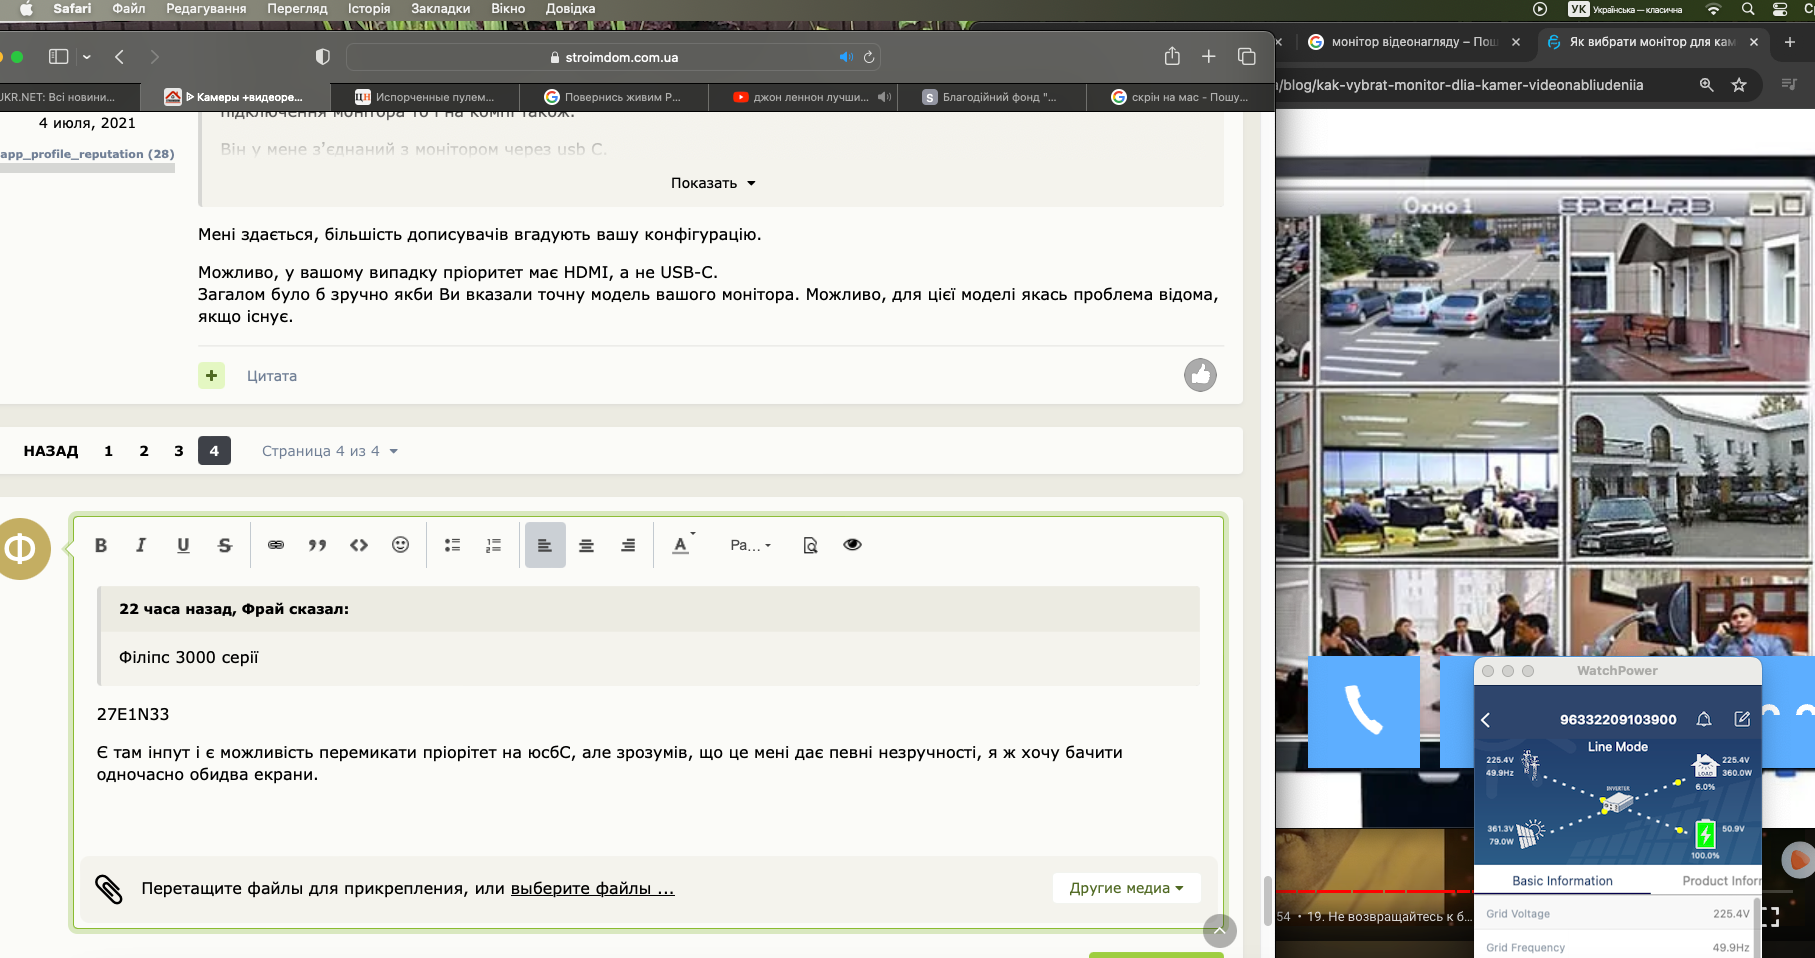Apply italic formatting in the reply editor
The width and height of the screenshot is (1815, 958).
pos(141,545)
